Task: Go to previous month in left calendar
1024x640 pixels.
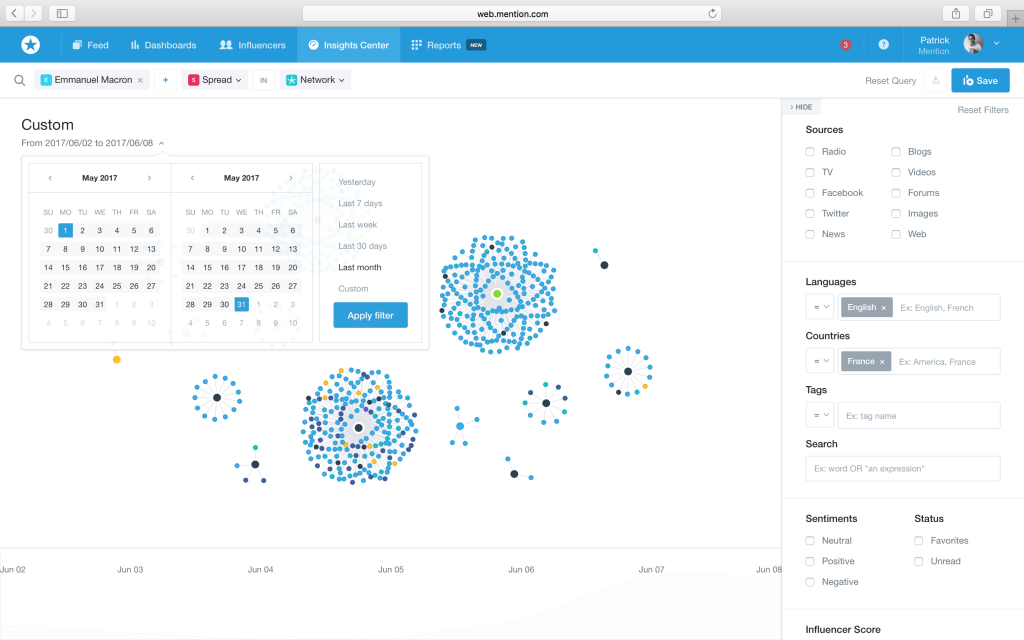Action: coord(50,178)
